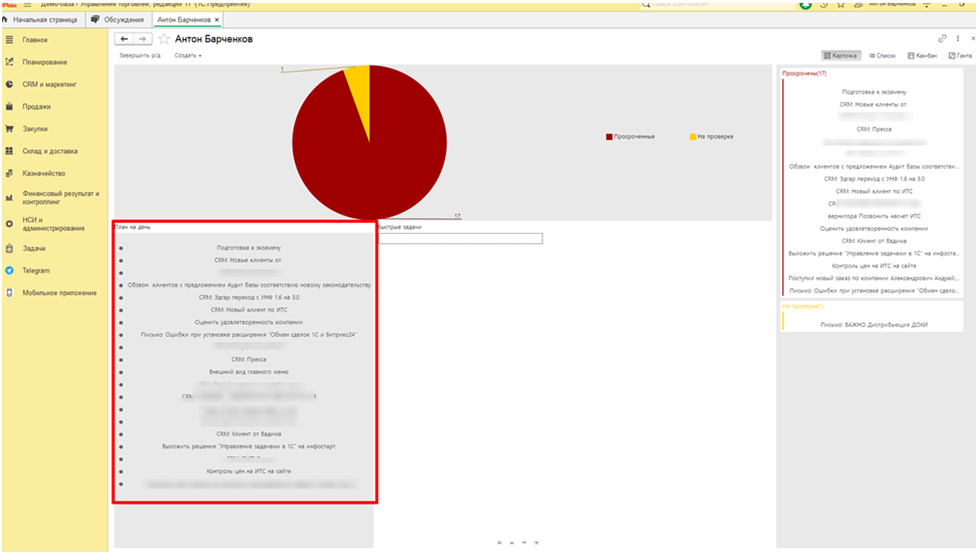Open plan item Оценить удовлетворенность компании
Viewport: 978px width, 554px height.
point(249,323)
